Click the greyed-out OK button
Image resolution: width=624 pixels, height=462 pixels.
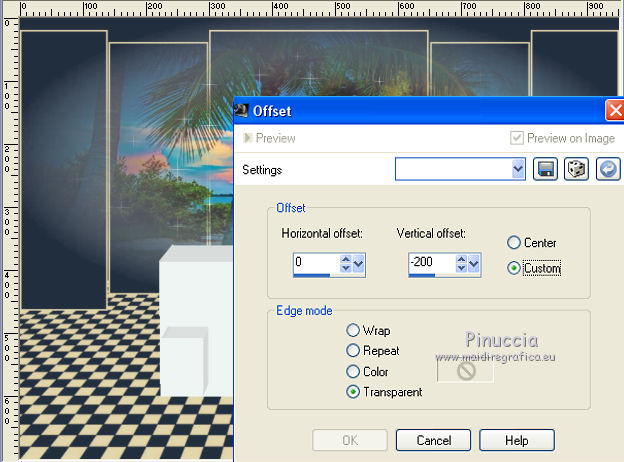click(x=350, y=440)
